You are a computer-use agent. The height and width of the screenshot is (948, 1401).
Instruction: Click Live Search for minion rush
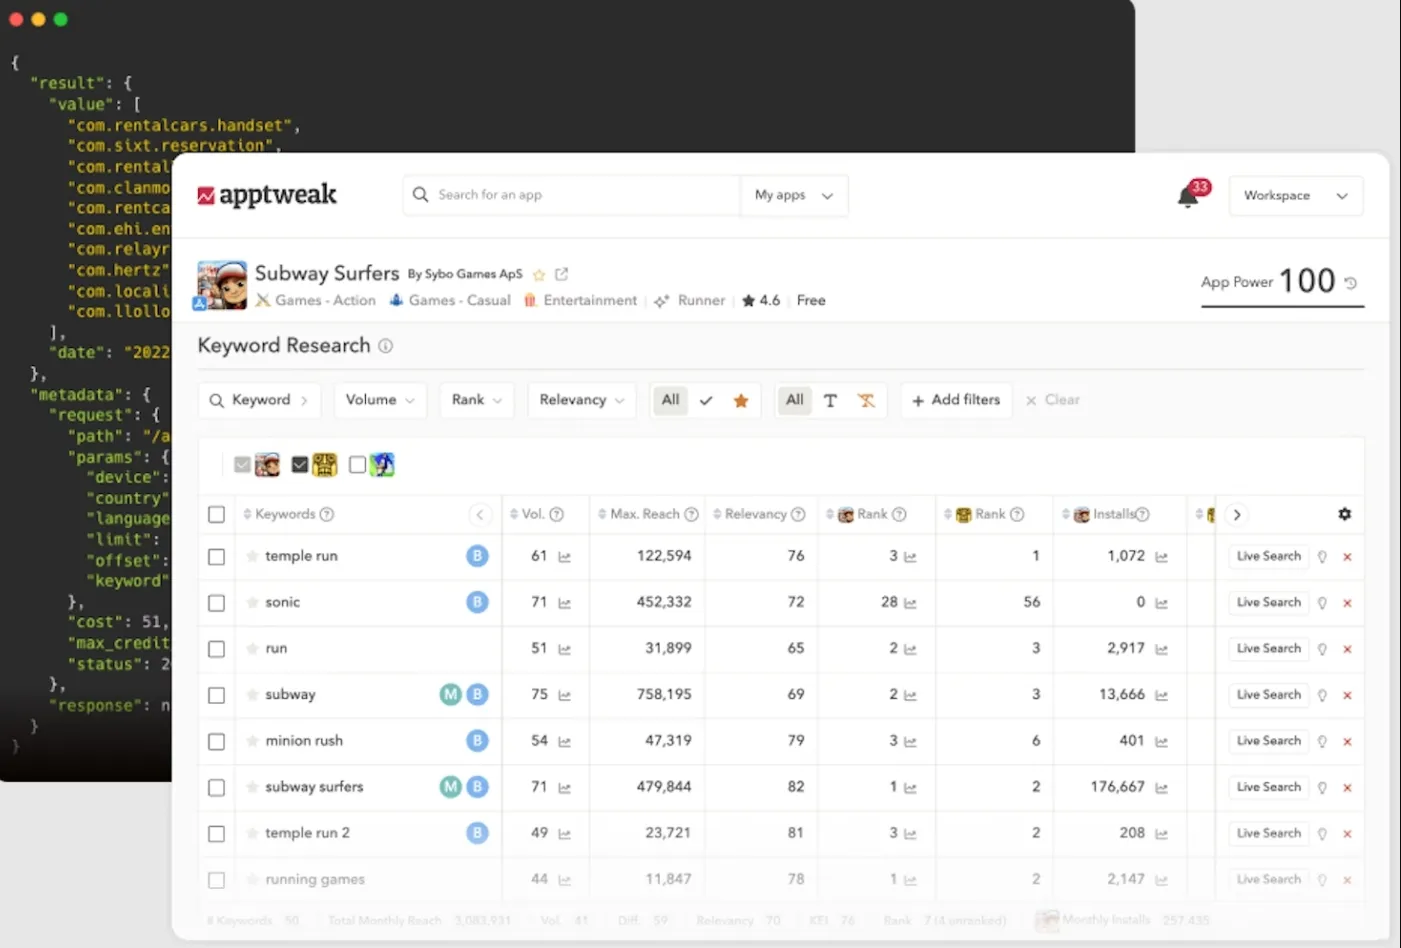[1268, 741]
